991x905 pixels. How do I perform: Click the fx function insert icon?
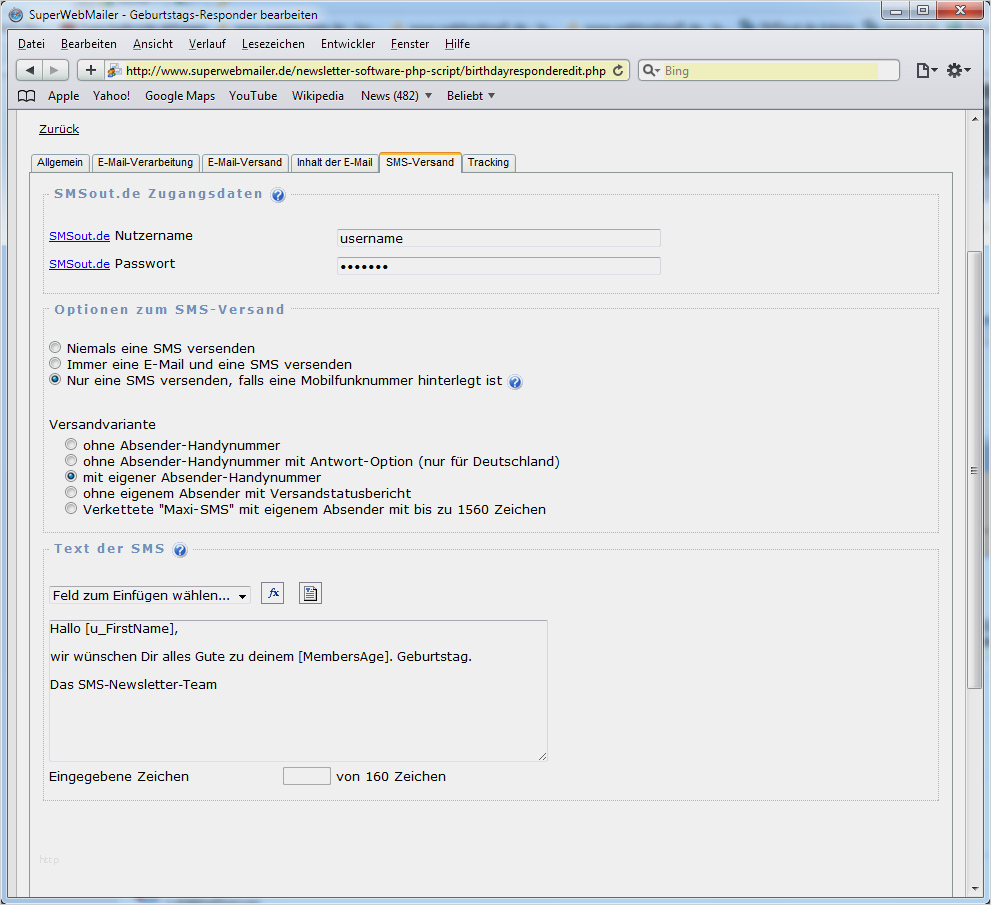click(272, 593)
